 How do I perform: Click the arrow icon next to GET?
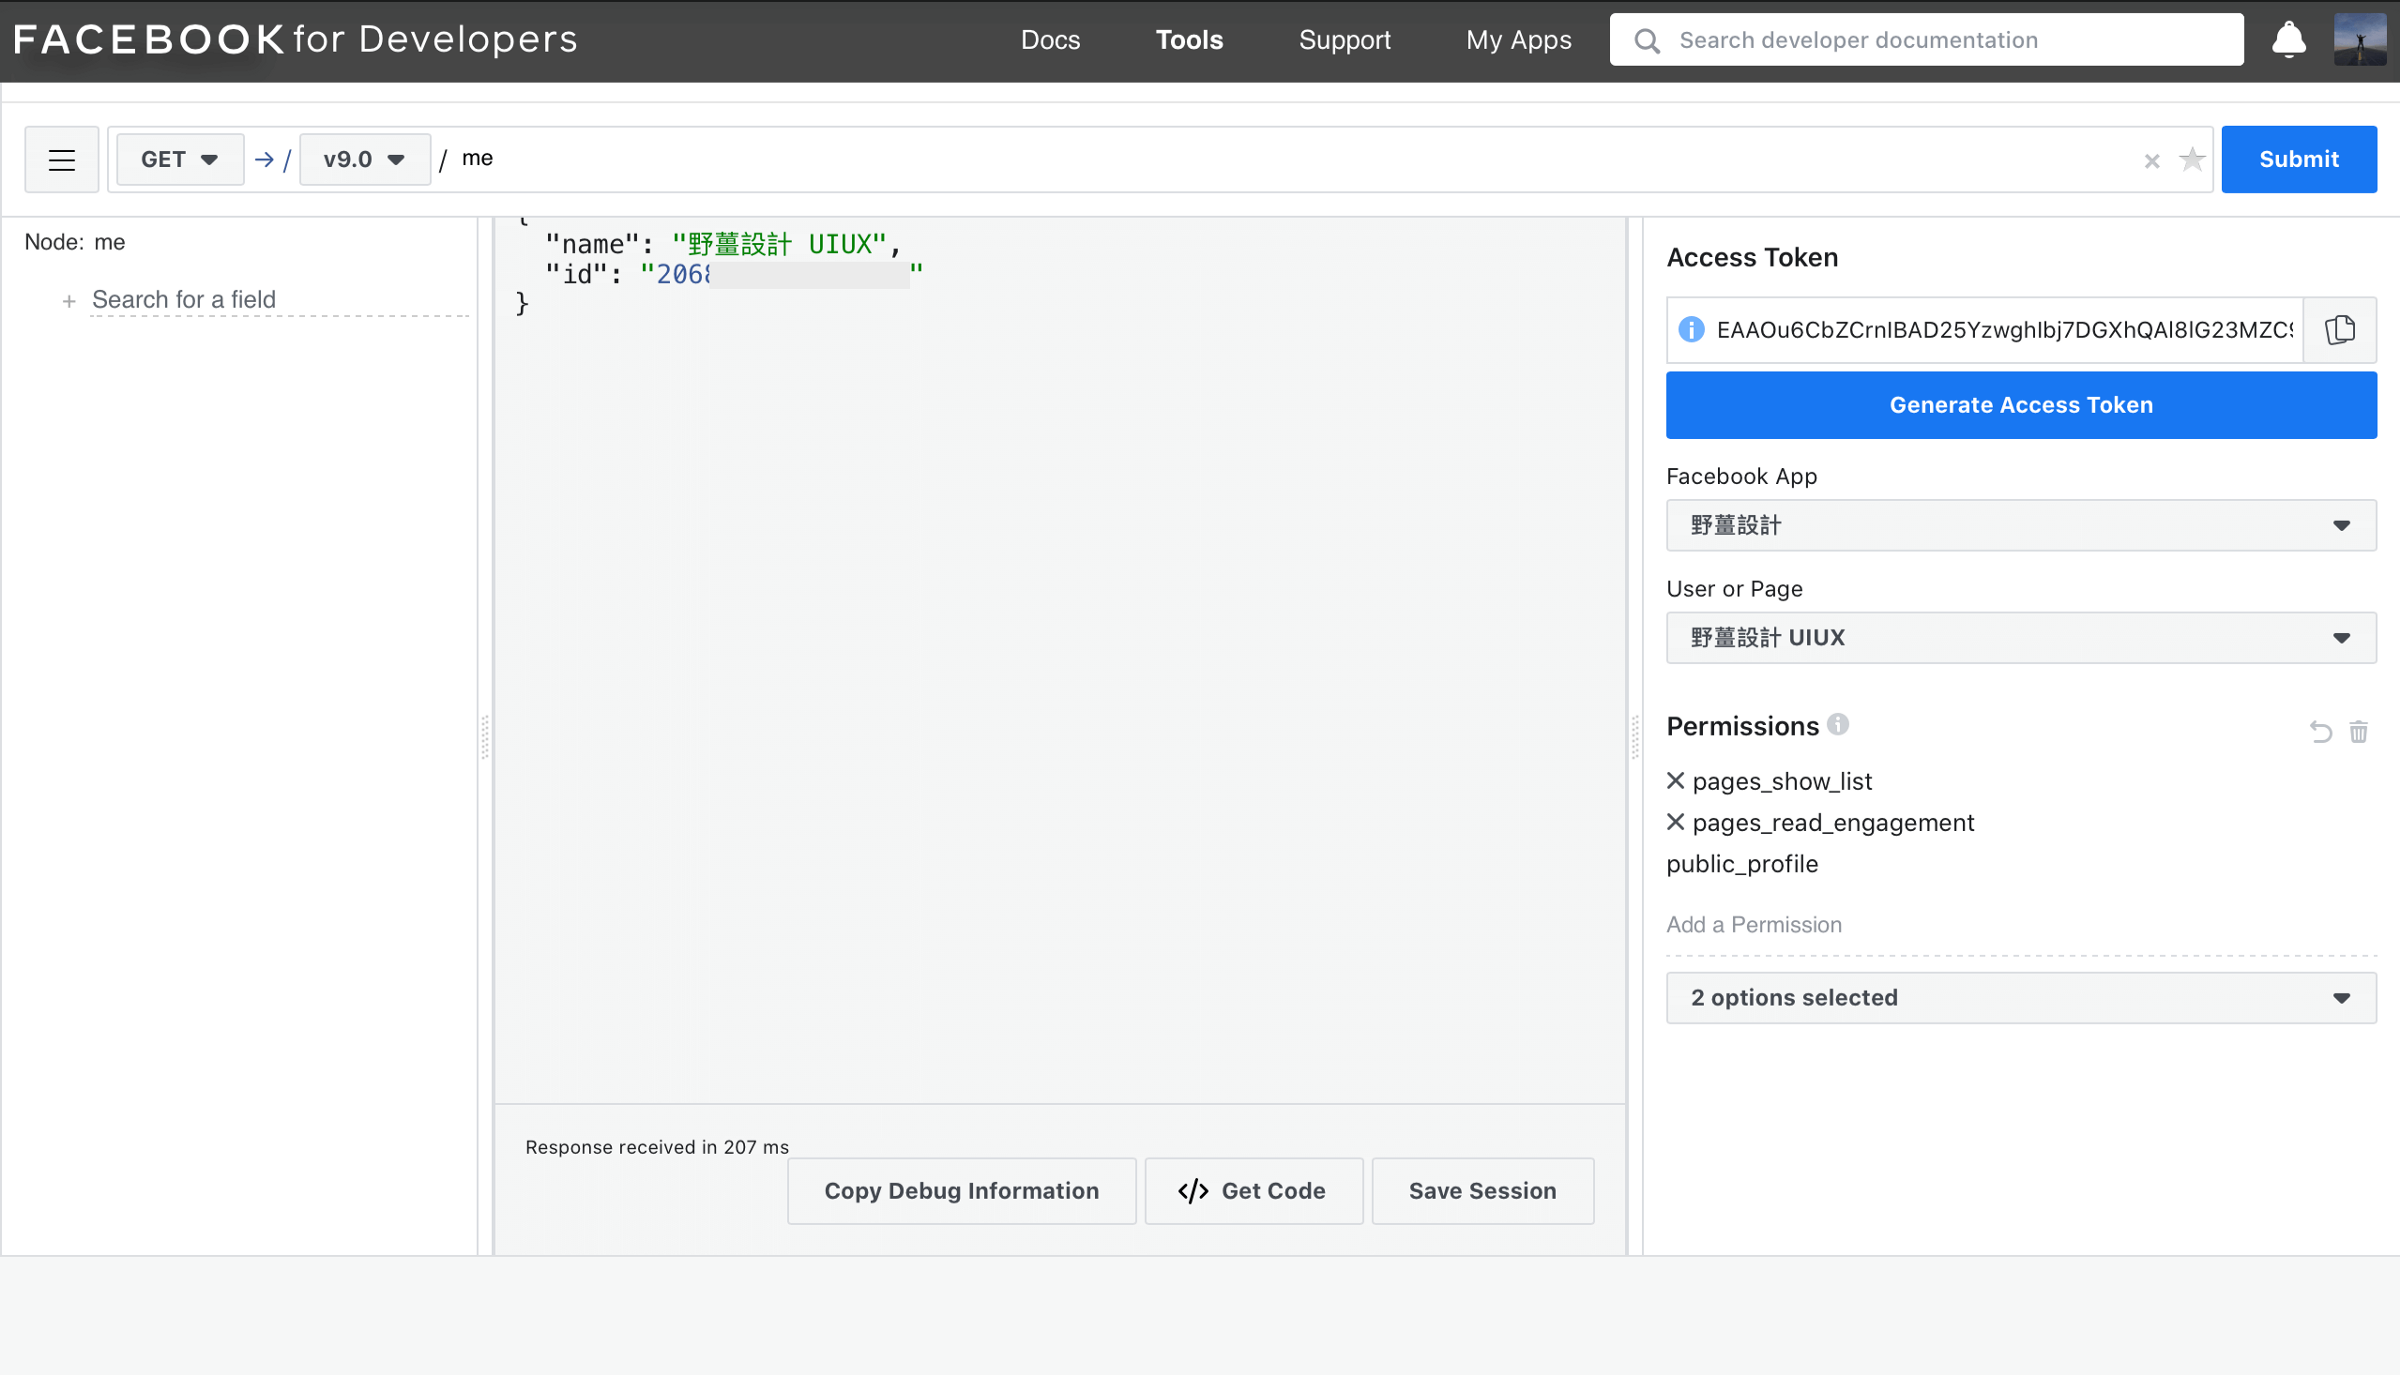click(x=263, y=159)
